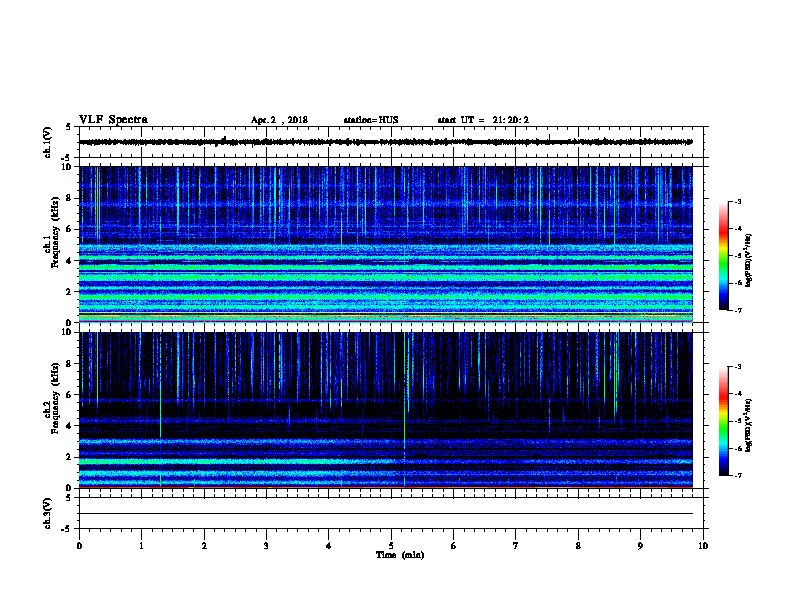The width and height of the screenshot is (792, 612).
Task: Click the "8" tick on ch.1 frequency axis
Action: [69, 198]
